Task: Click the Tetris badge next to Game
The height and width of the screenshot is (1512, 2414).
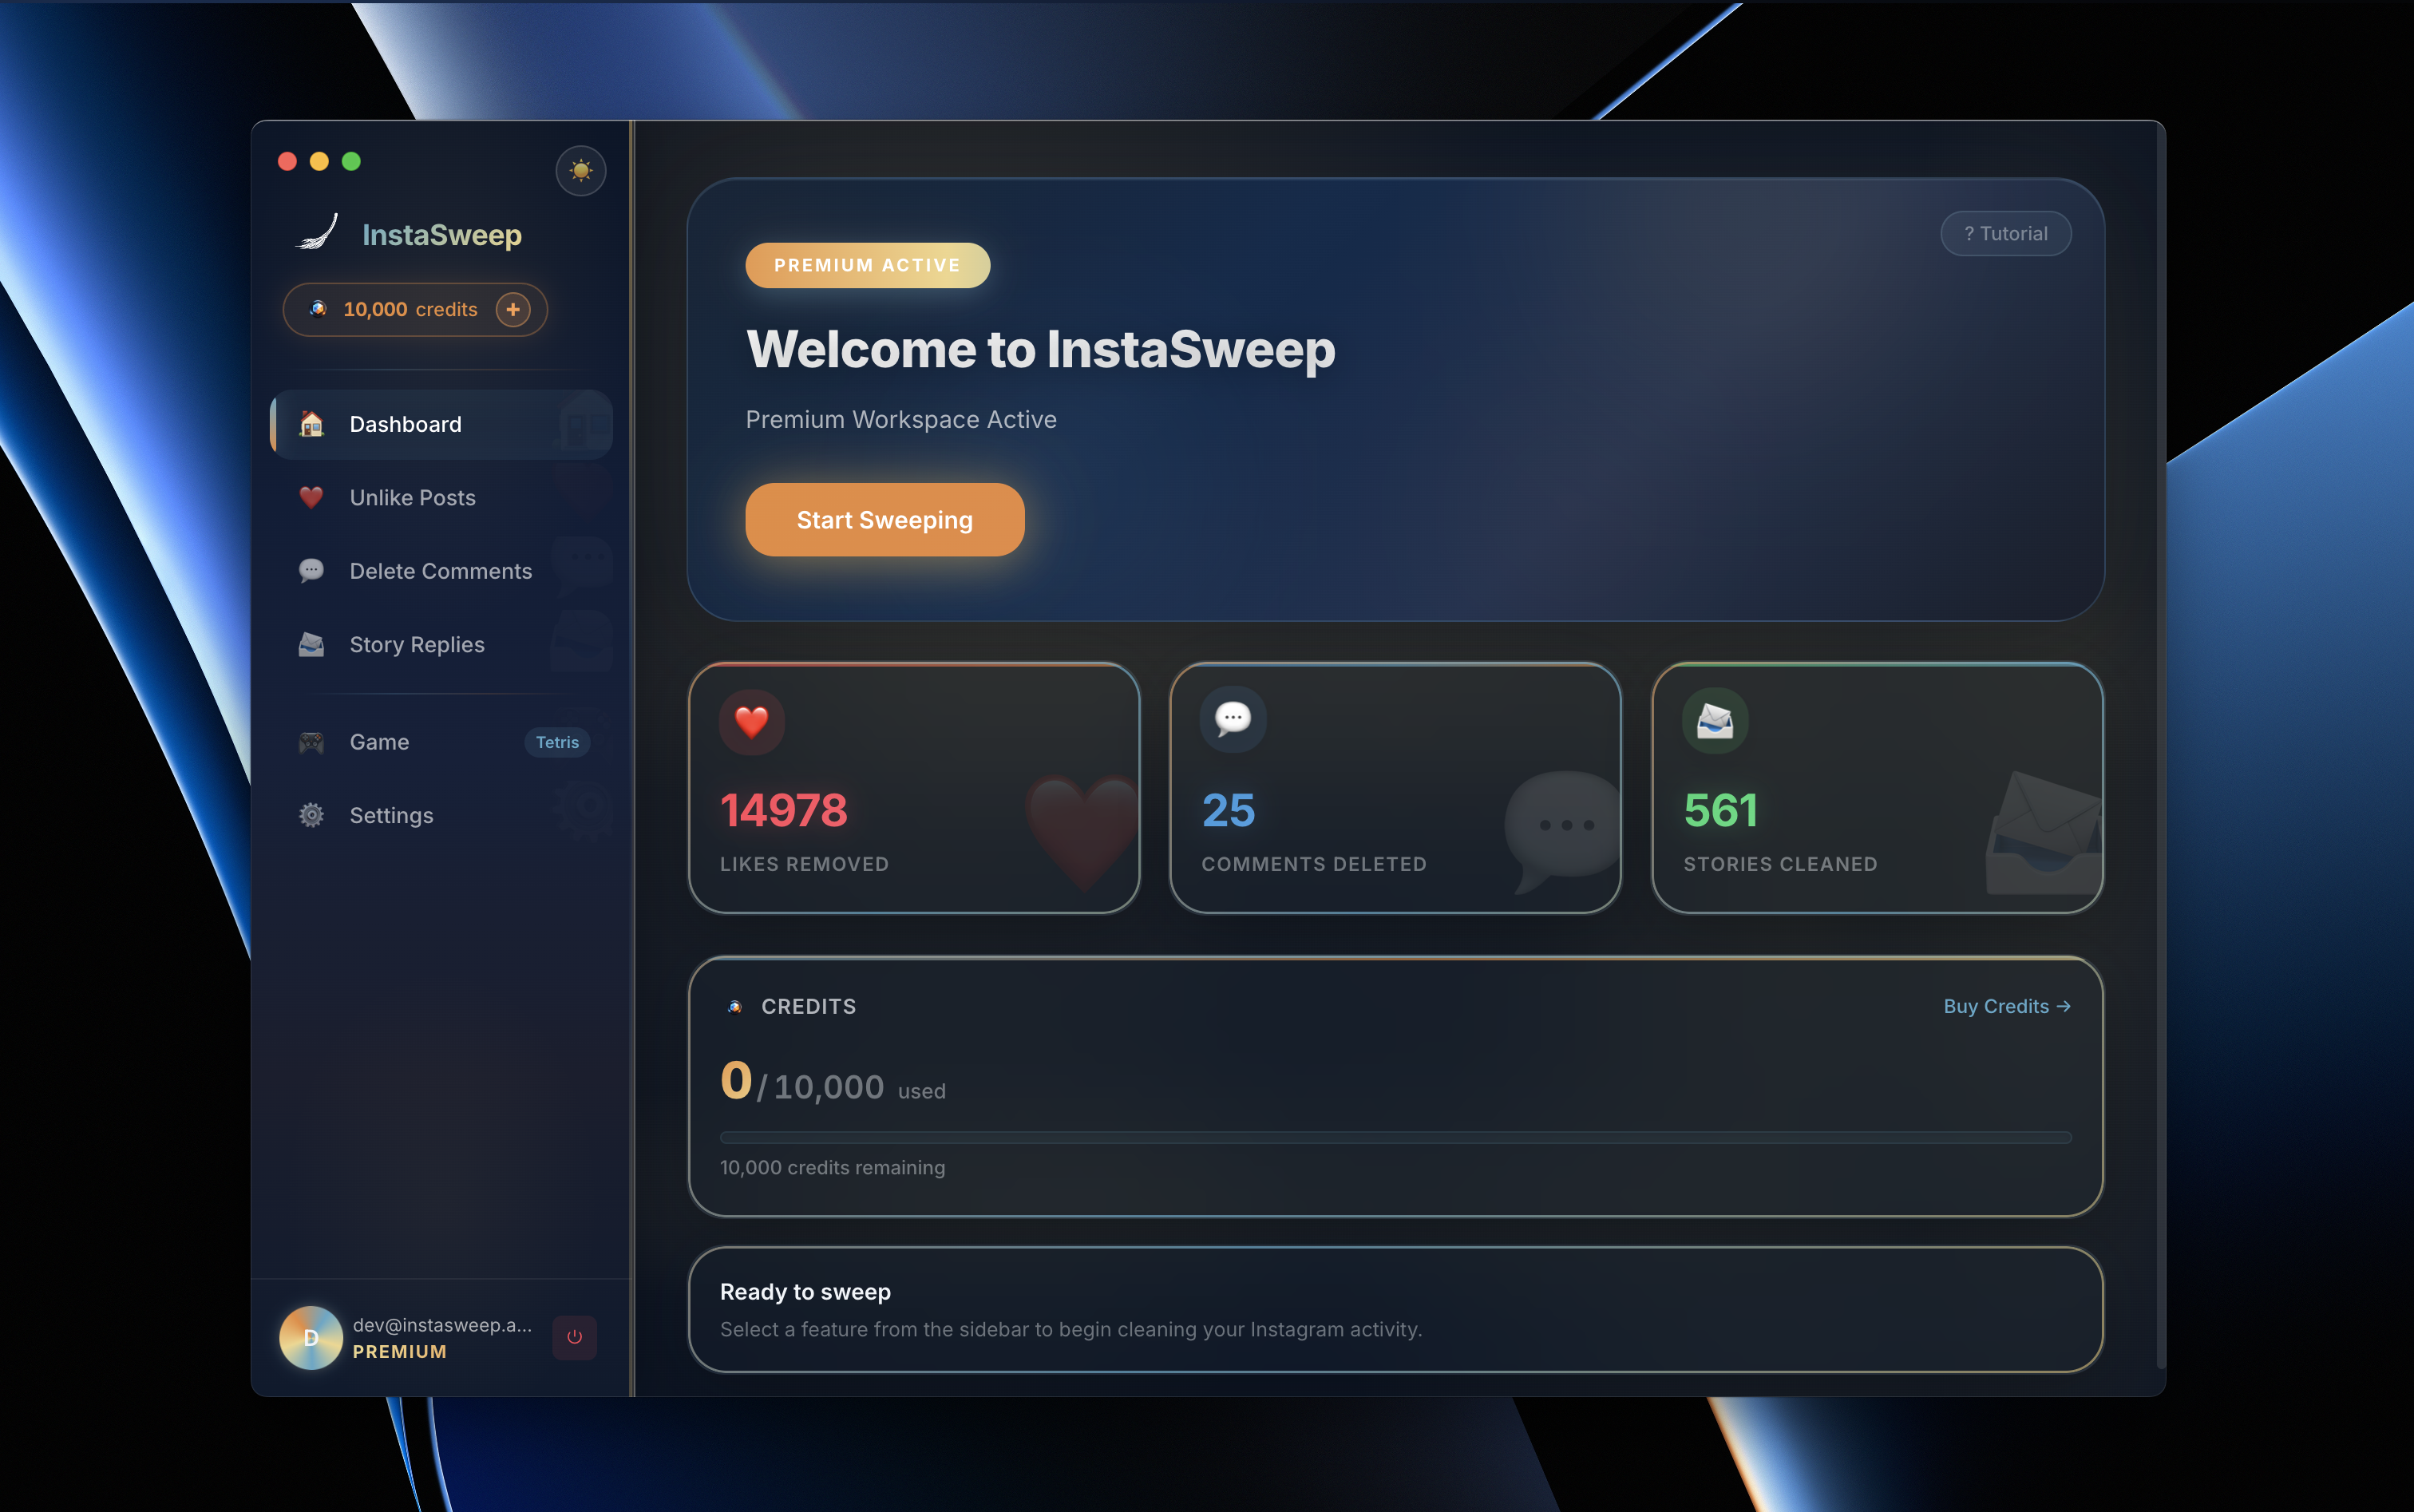Action: (557, 742)
